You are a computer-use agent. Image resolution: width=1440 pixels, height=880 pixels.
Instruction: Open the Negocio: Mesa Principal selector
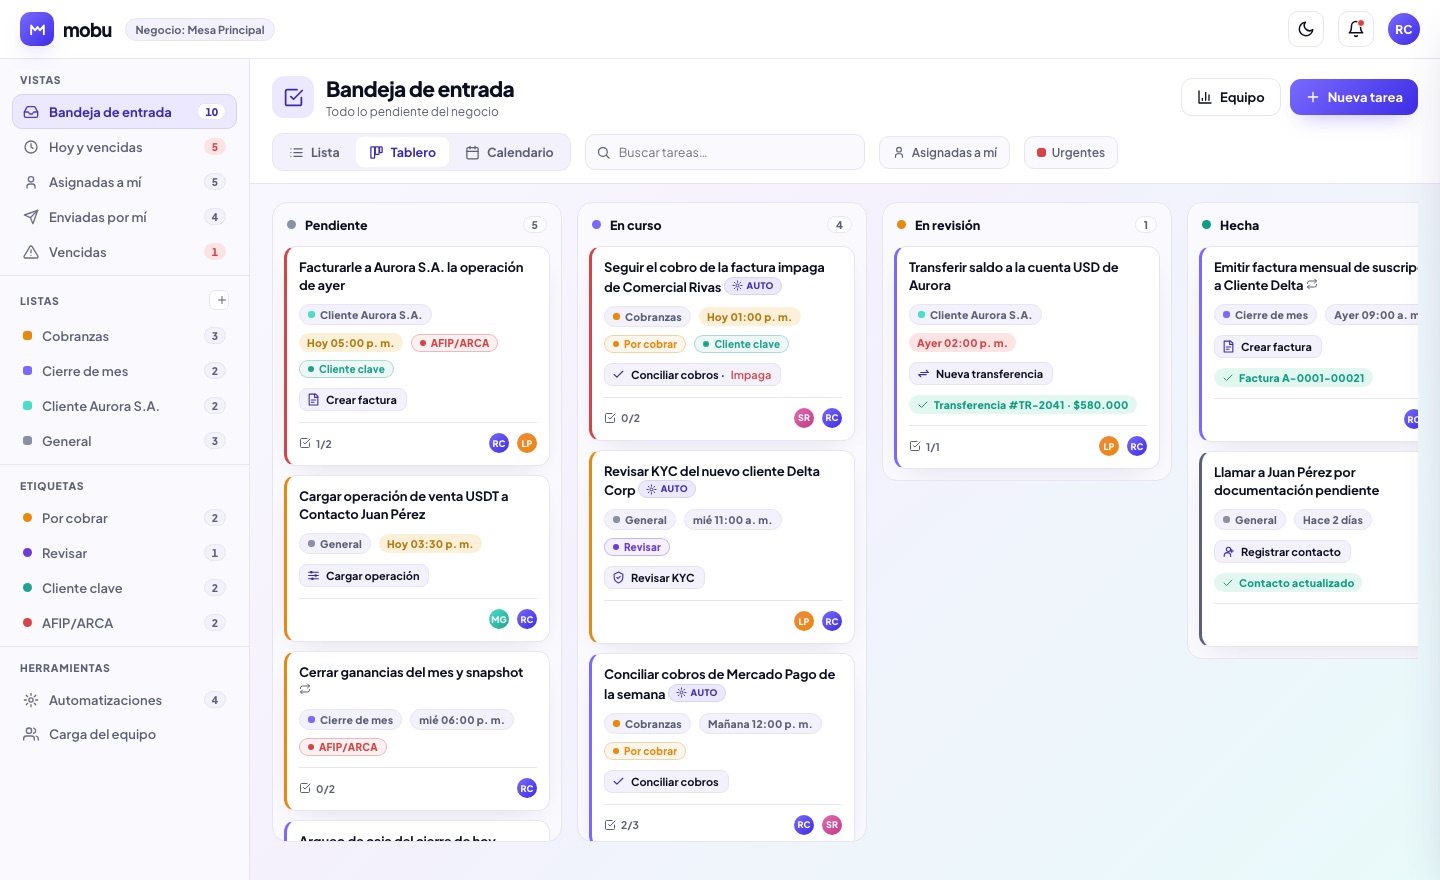point(200,30)
